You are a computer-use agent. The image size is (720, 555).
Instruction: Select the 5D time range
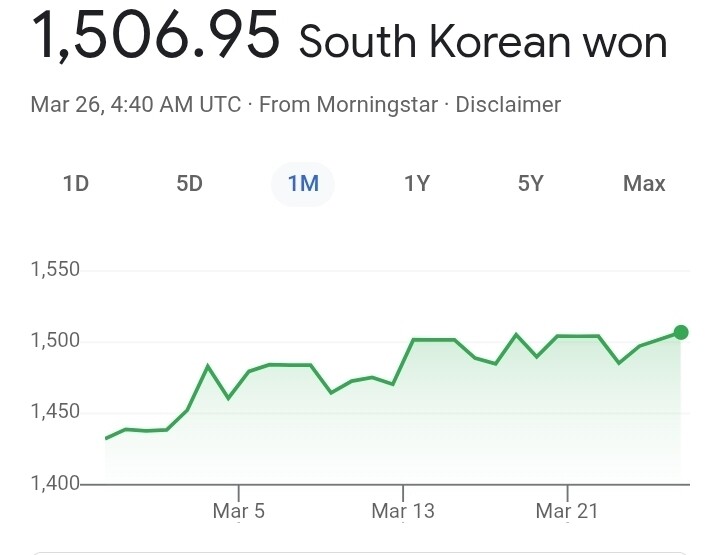[x=189, y=184]
